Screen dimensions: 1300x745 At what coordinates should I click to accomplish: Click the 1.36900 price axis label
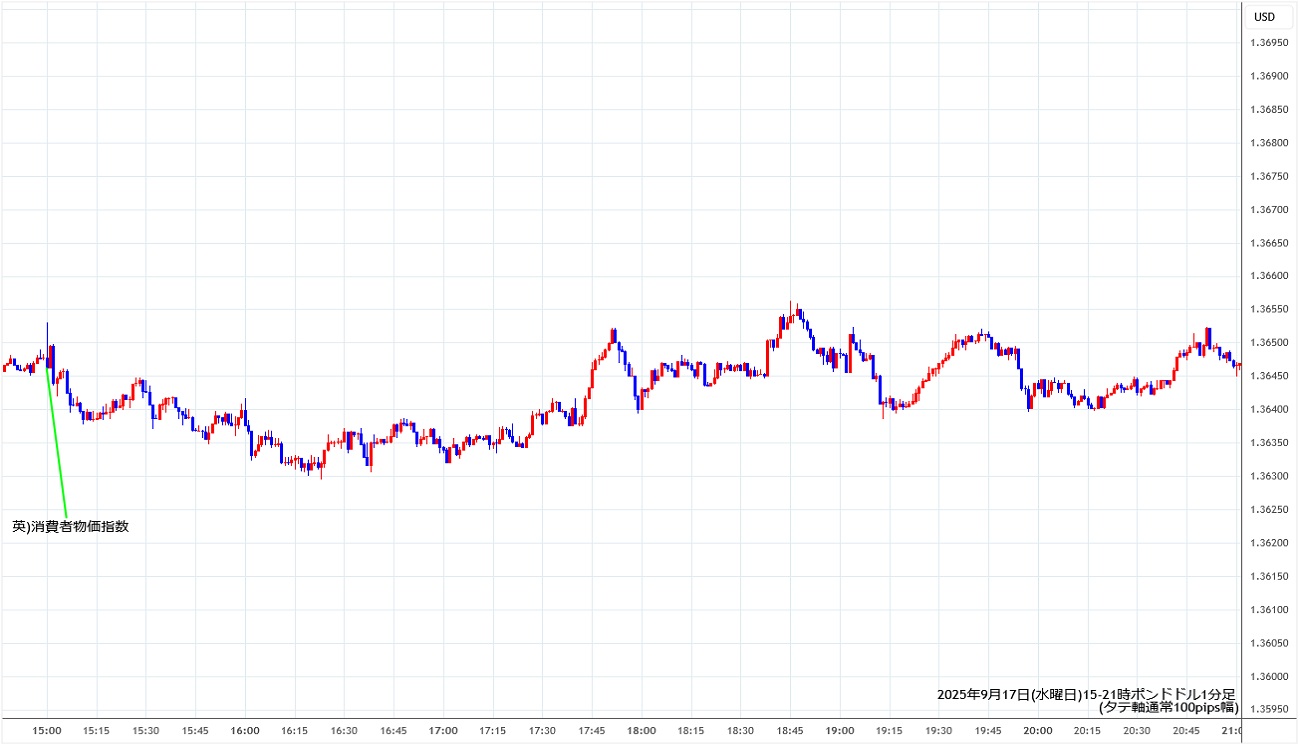point(1268,76)
